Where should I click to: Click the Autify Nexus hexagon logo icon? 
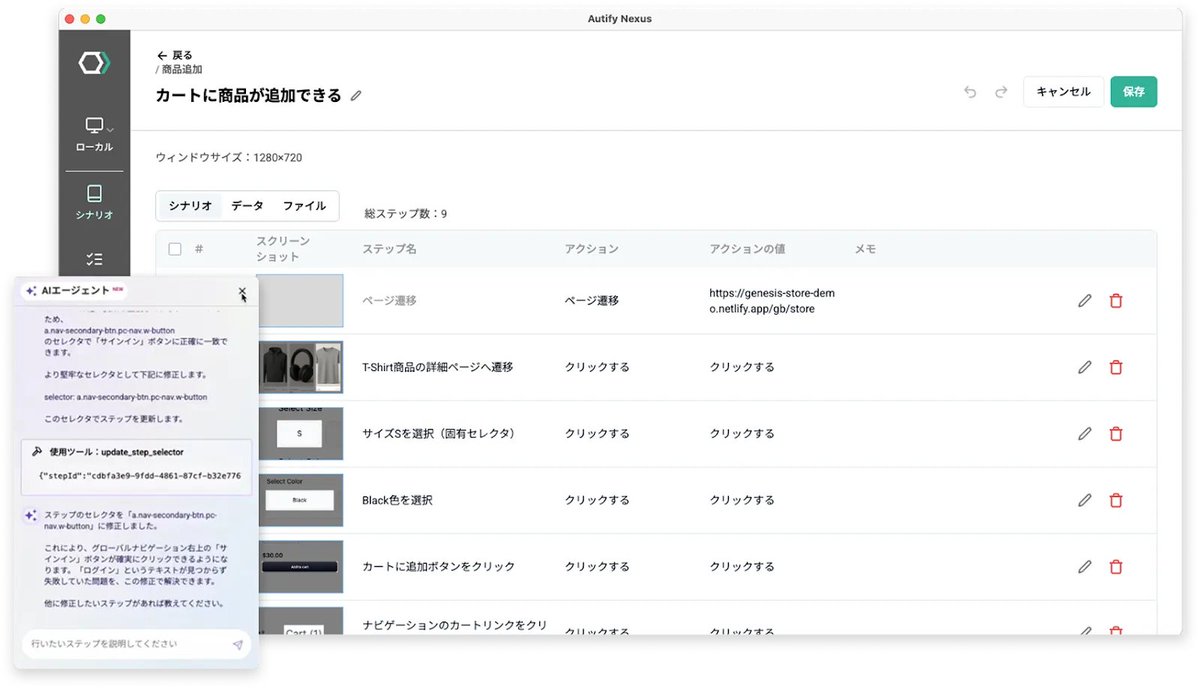click(94, 62)
